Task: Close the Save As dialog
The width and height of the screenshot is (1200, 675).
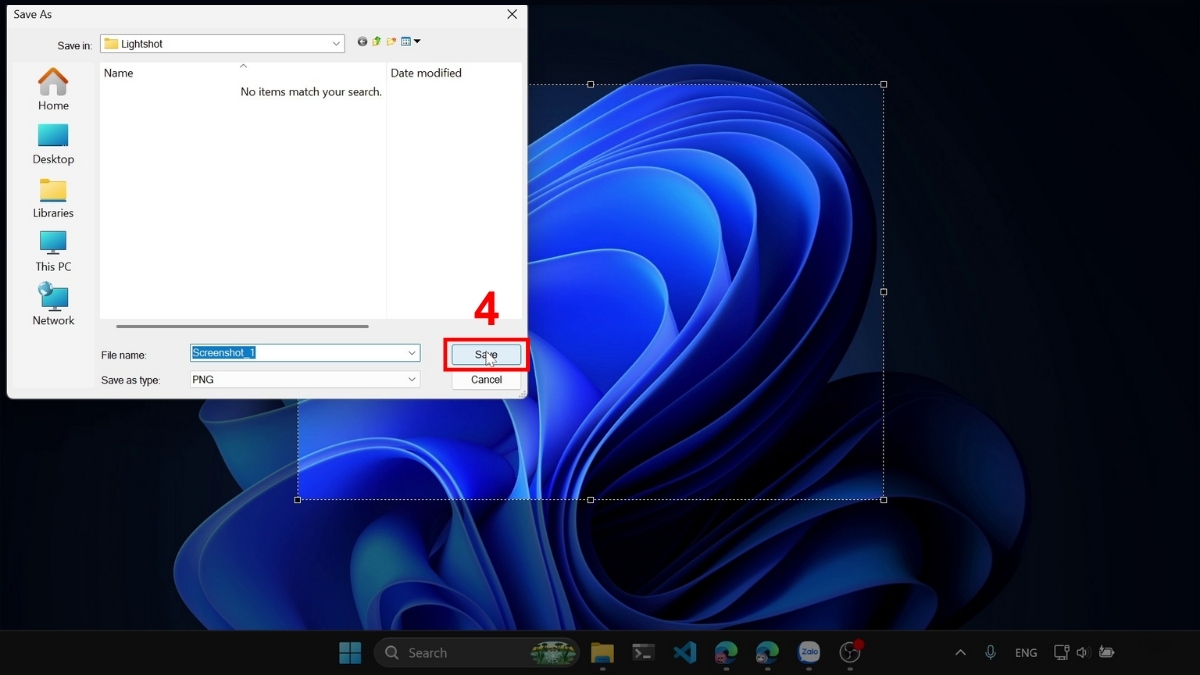Action: tap(512, 14)
